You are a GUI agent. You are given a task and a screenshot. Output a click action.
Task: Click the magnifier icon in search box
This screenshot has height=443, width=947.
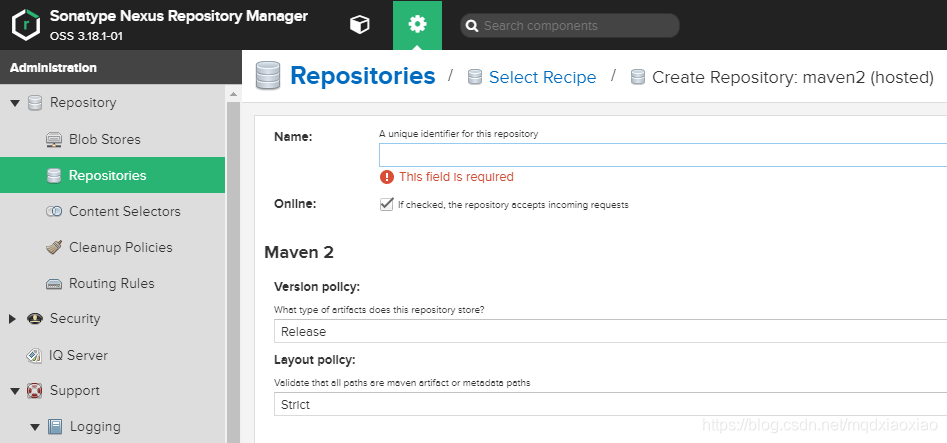click(473, 26)
